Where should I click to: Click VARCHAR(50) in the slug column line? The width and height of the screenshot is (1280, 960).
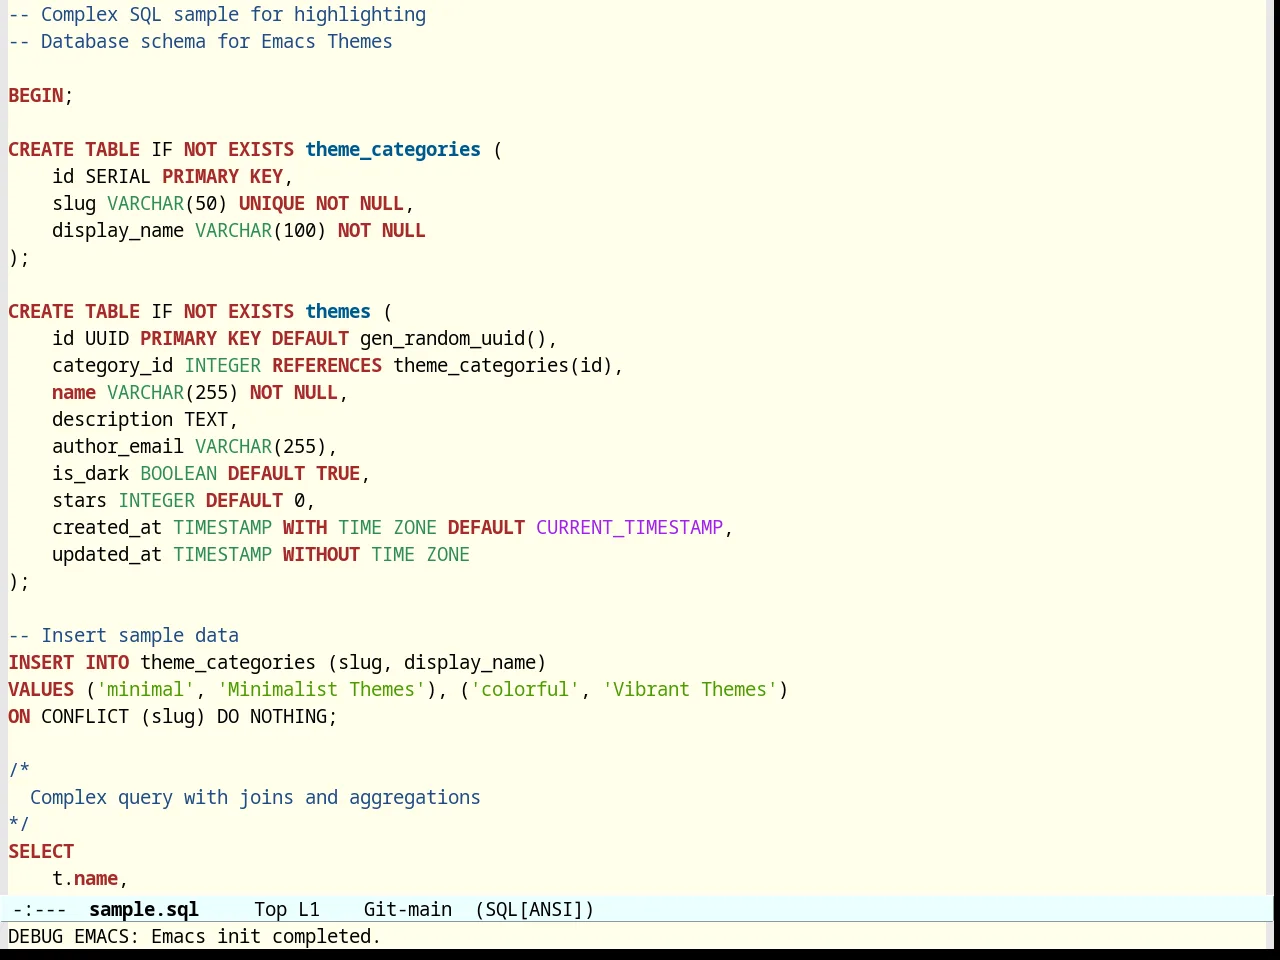pos(168,203)
